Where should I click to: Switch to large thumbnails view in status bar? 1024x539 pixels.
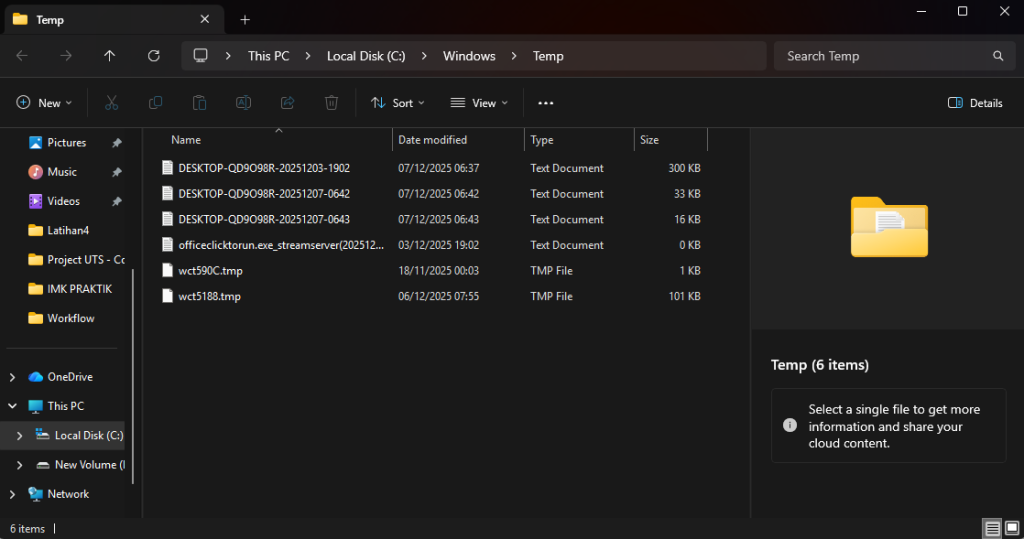click(1011, 528)
